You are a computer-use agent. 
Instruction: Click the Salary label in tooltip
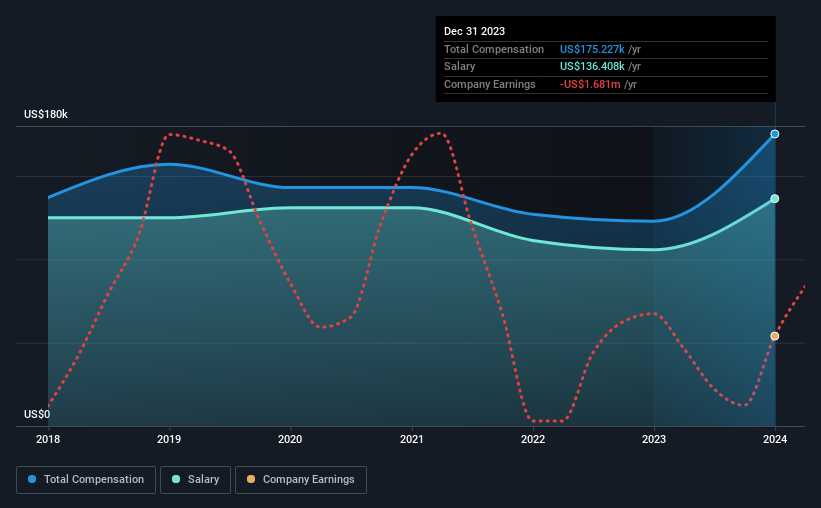[x=460, y=67]
